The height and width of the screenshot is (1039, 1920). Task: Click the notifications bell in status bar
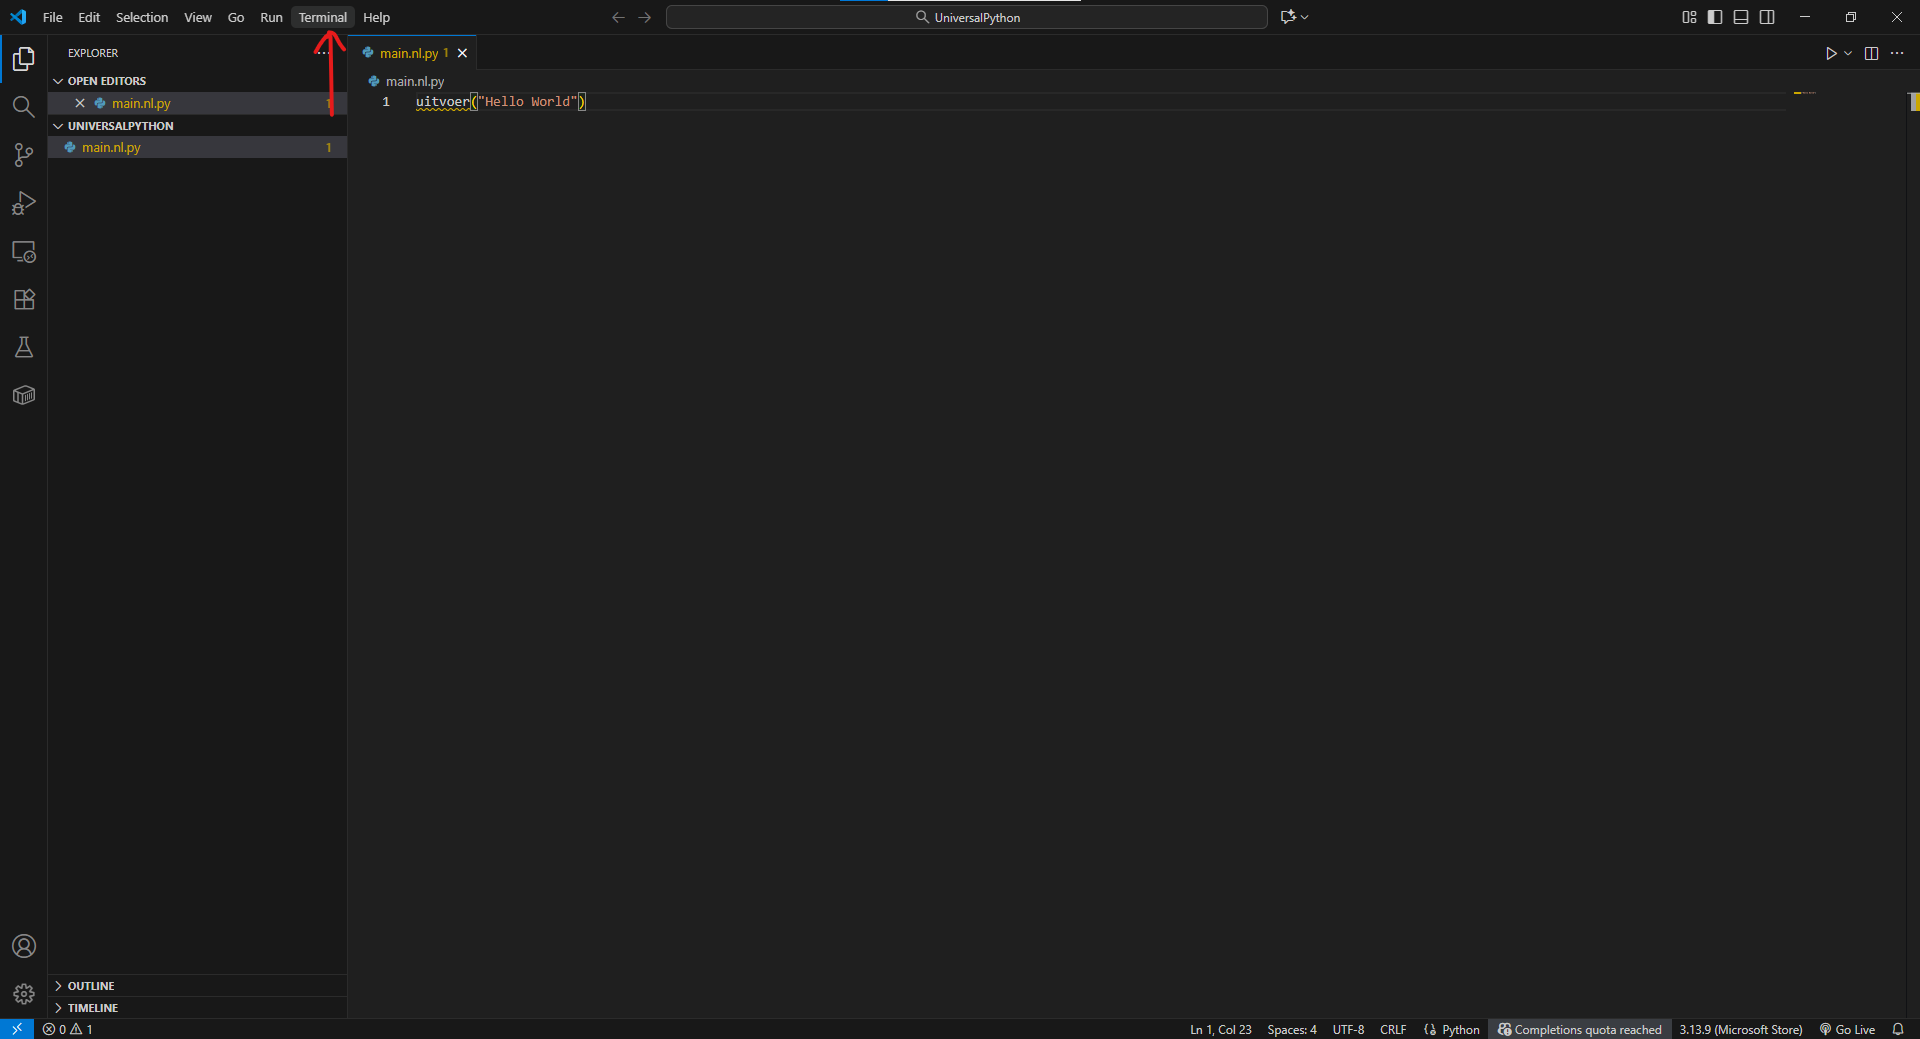(1899, 1029)
